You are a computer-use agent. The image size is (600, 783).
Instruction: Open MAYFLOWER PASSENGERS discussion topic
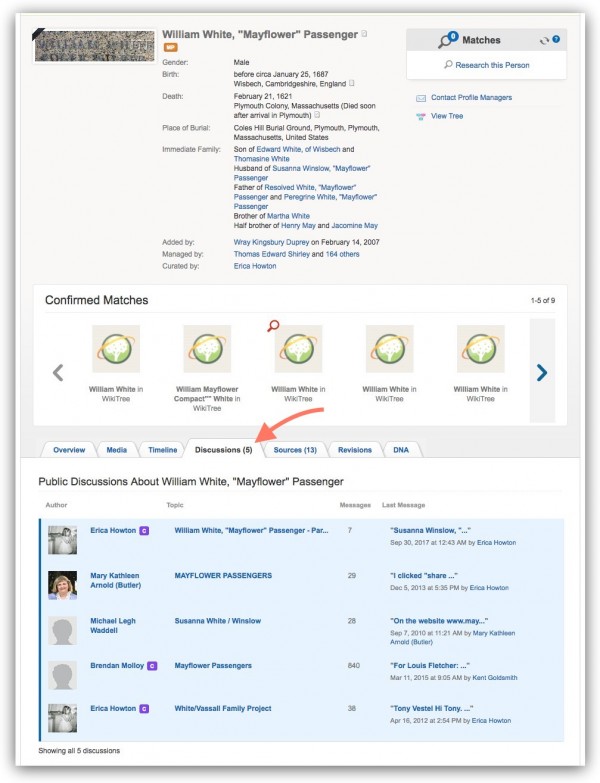tap(223, 576)
